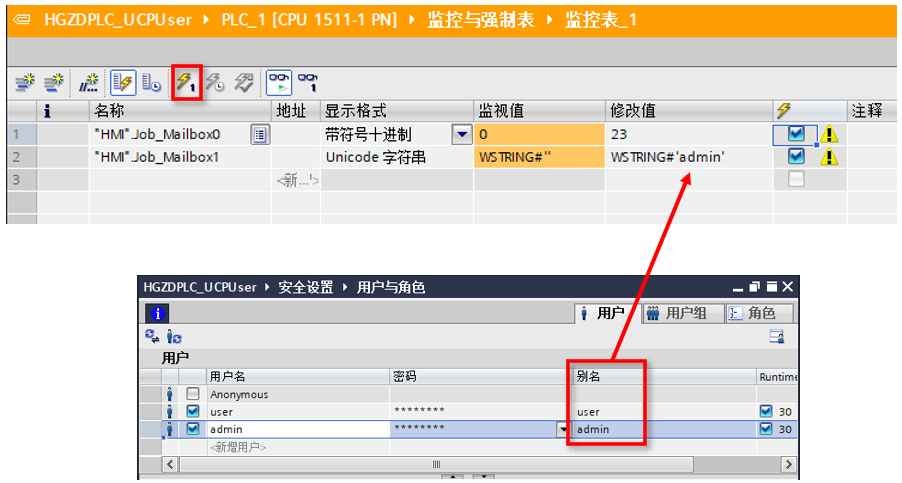Click the breadcrumb back arrow icon
Viewport: 902px width, 483px height.
(22, 20)
